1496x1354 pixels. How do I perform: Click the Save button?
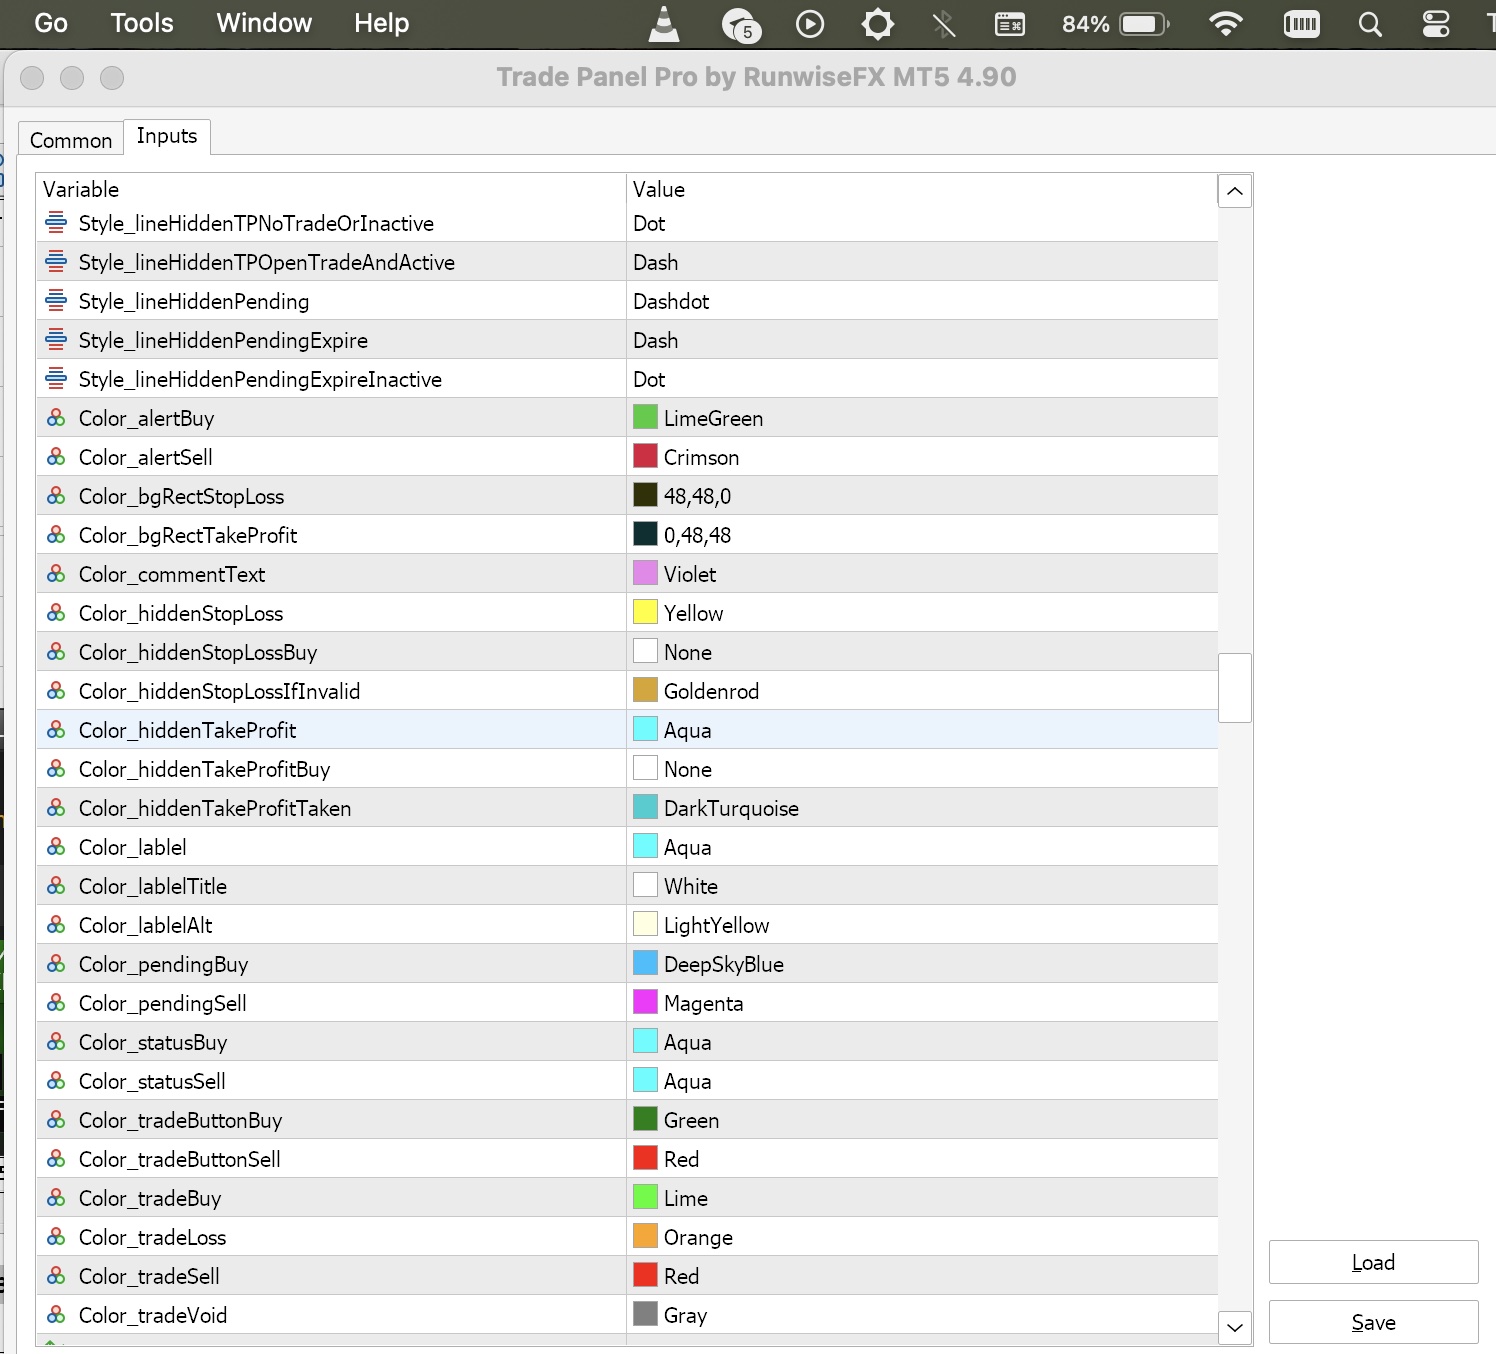(x=1373, y=1322)
